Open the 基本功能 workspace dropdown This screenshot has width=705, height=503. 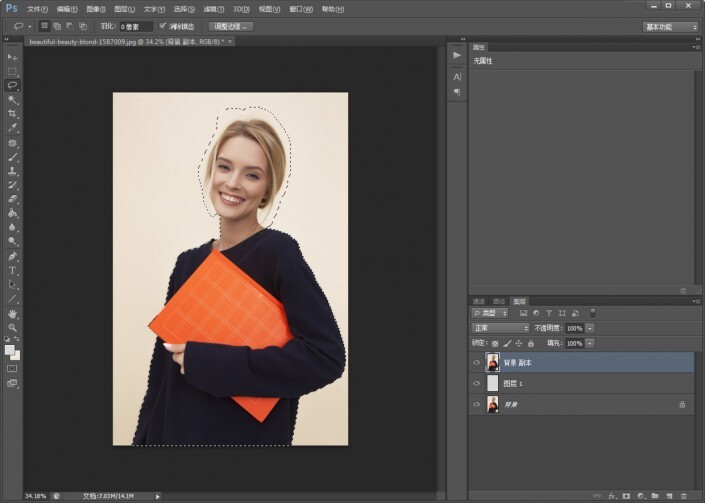pyautogui.click(x=670, y=27)
